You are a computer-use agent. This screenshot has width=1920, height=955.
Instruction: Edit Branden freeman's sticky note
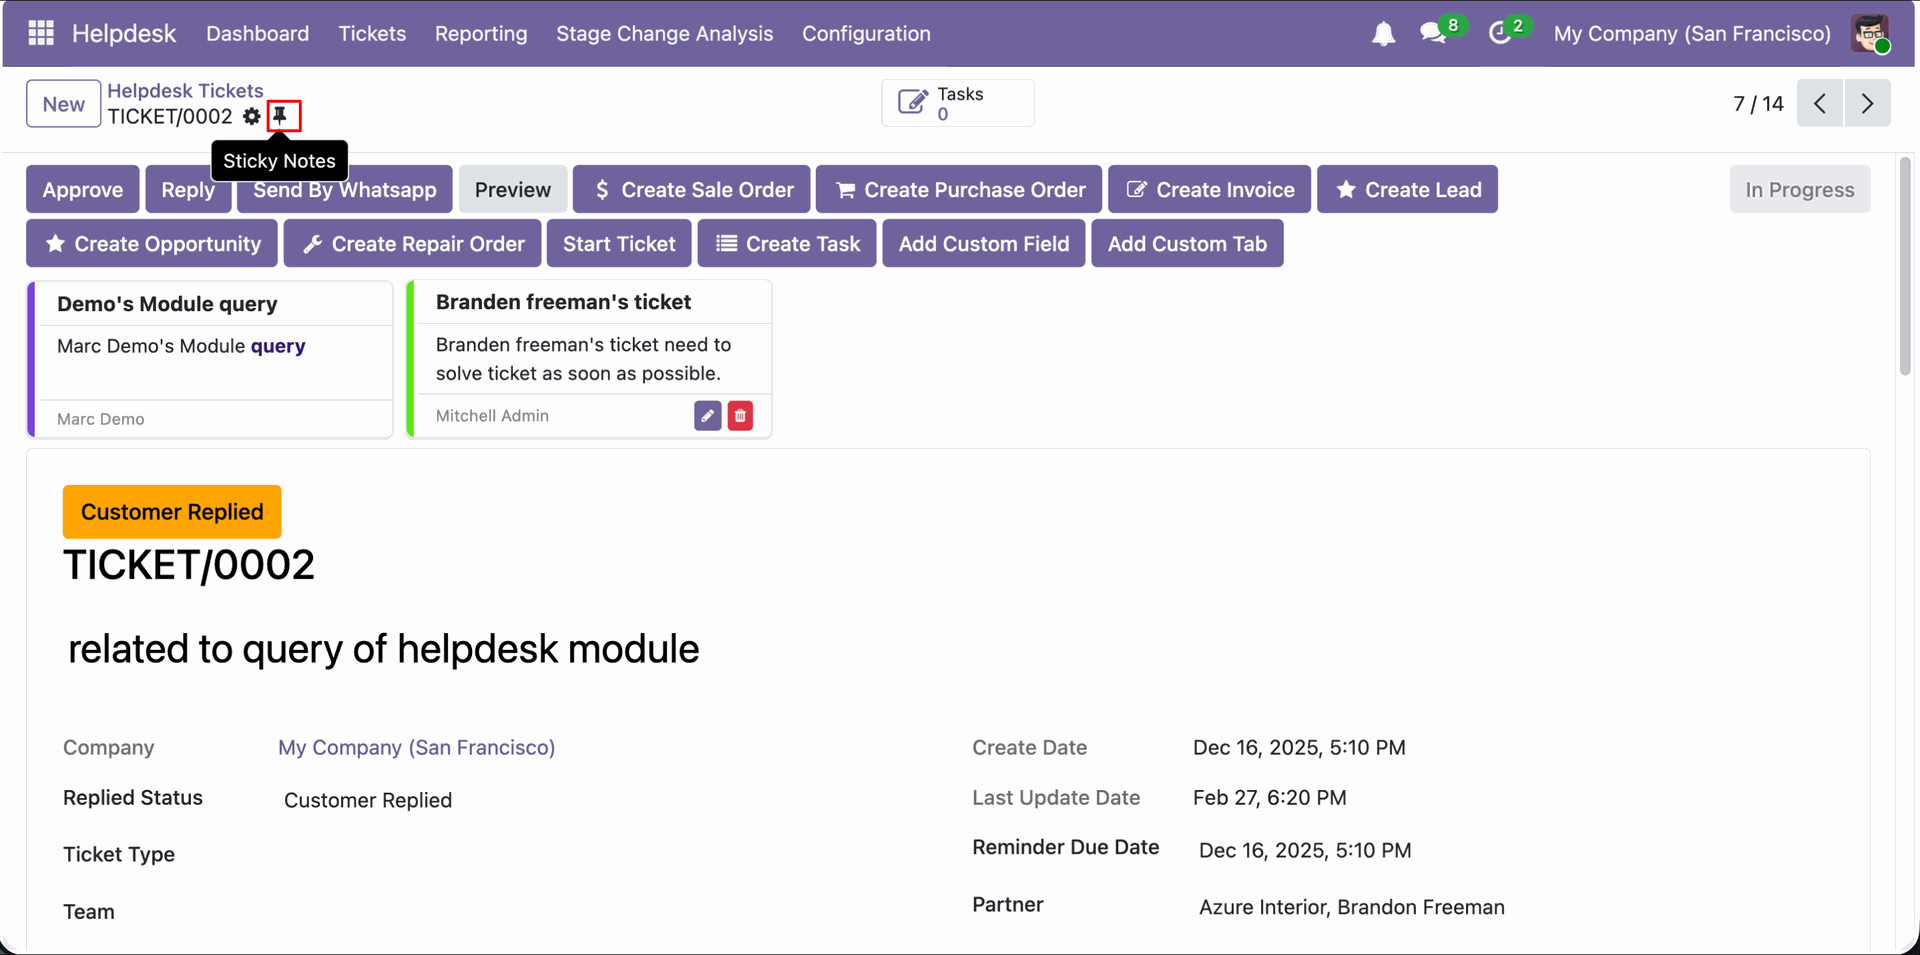tap(707, 416)
